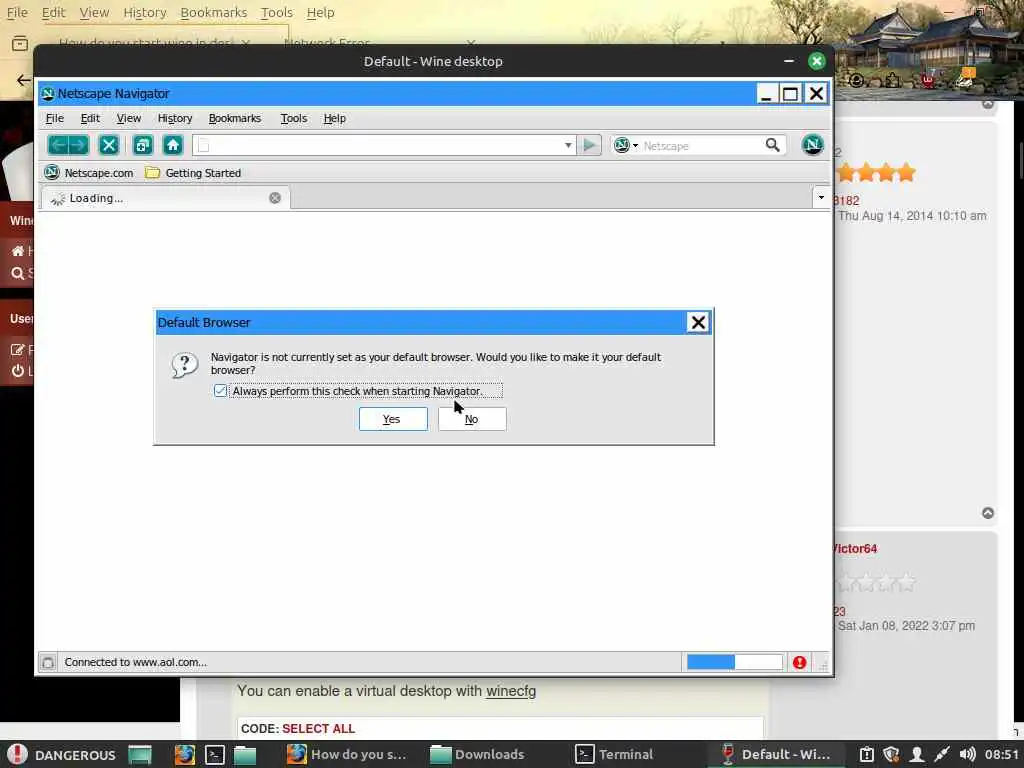
Task: Open the Netscape Help menu
Action: [x=334, y=118]
